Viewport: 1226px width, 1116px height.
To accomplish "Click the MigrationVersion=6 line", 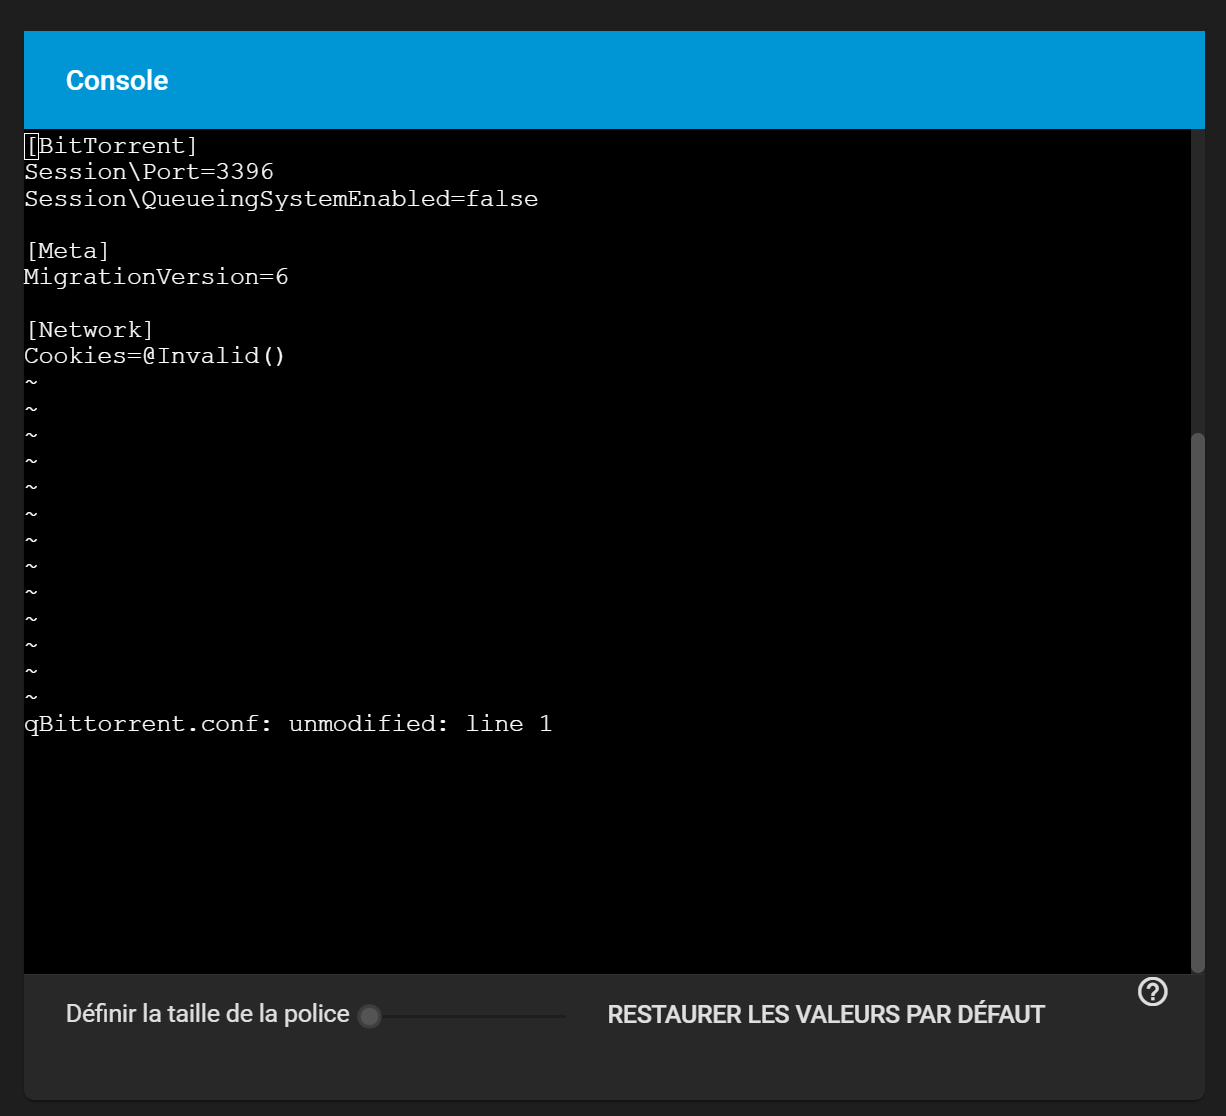I will 156,277.
